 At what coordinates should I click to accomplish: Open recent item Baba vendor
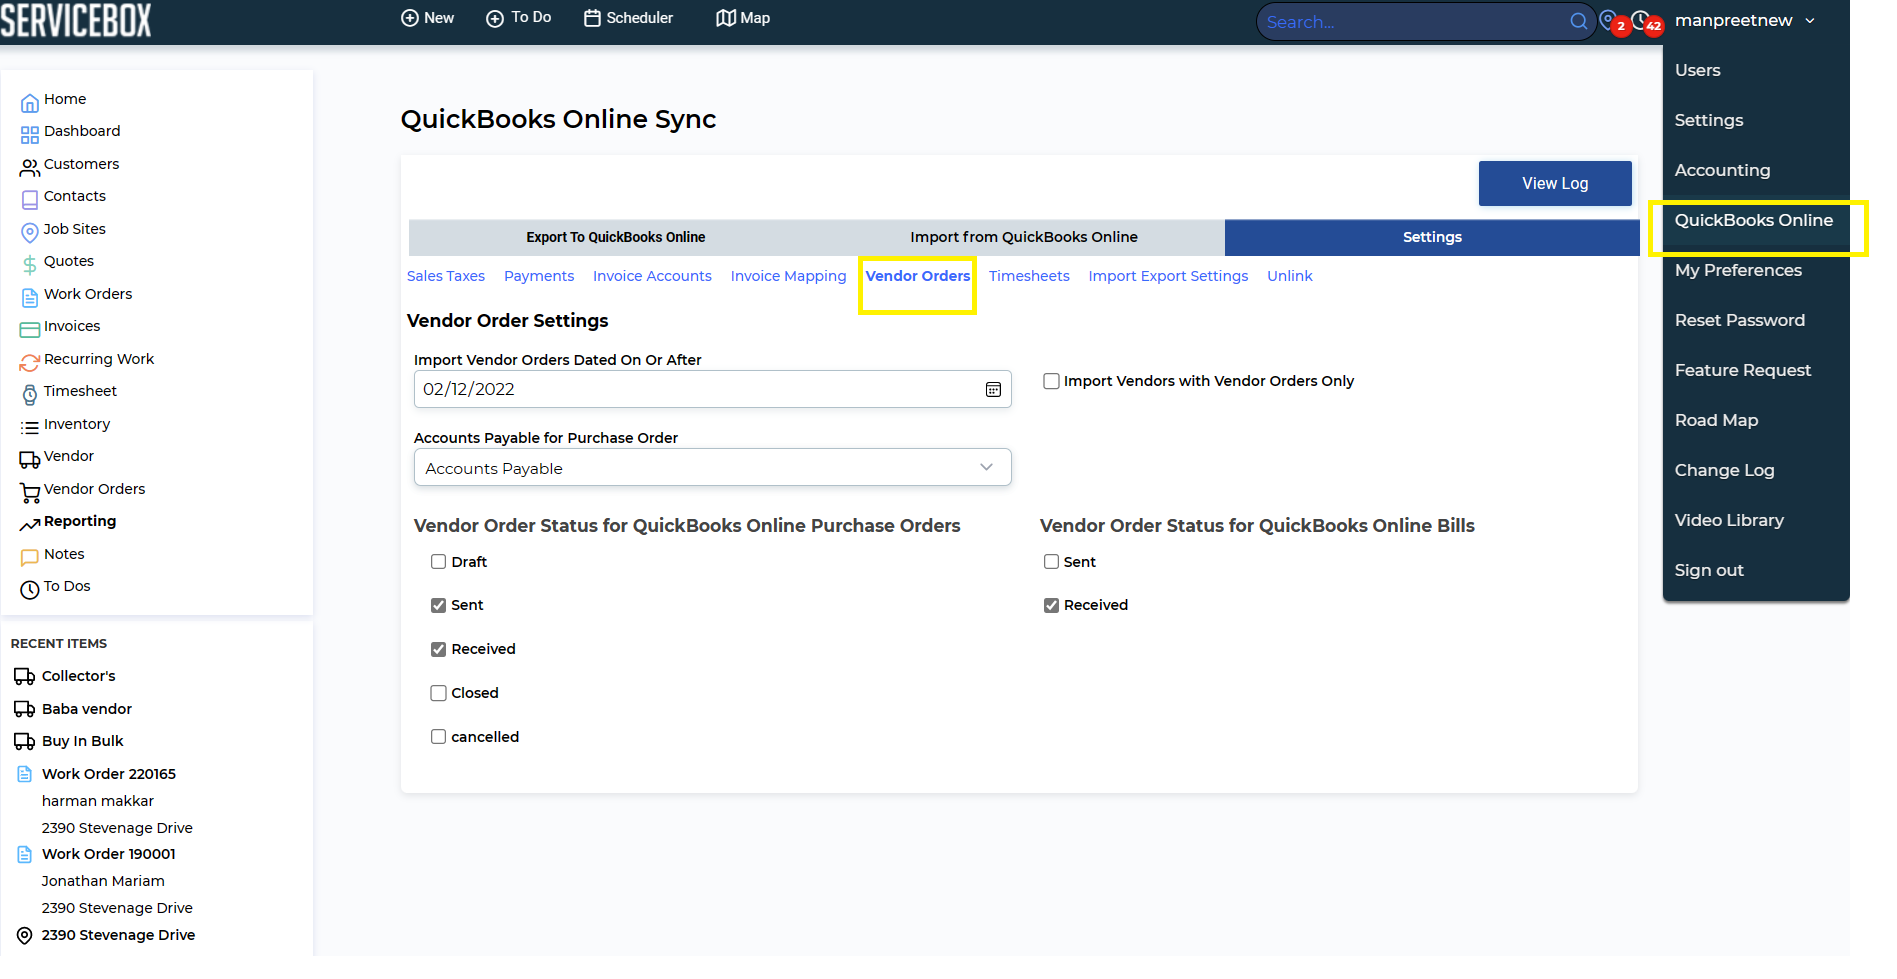87,709
